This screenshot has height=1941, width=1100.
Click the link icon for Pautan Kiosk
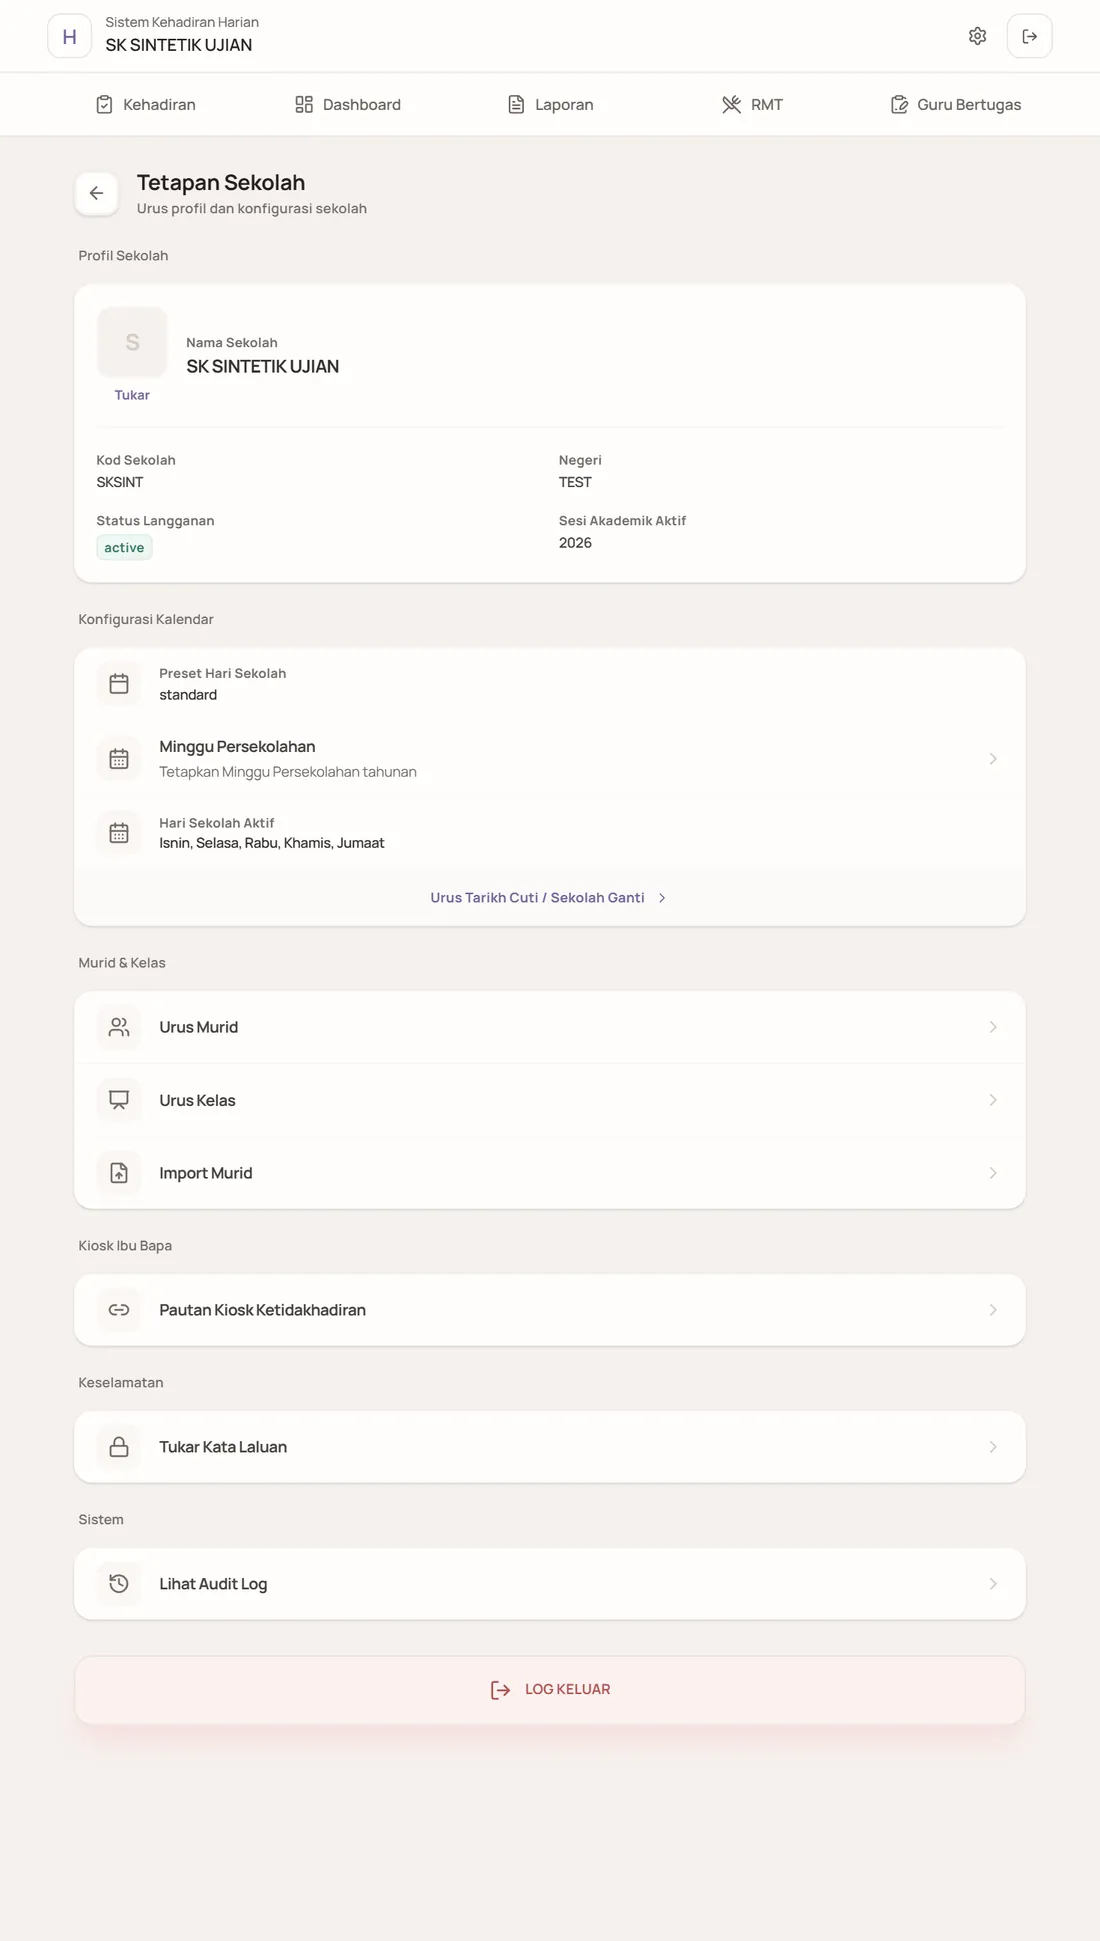(119, 1310)
